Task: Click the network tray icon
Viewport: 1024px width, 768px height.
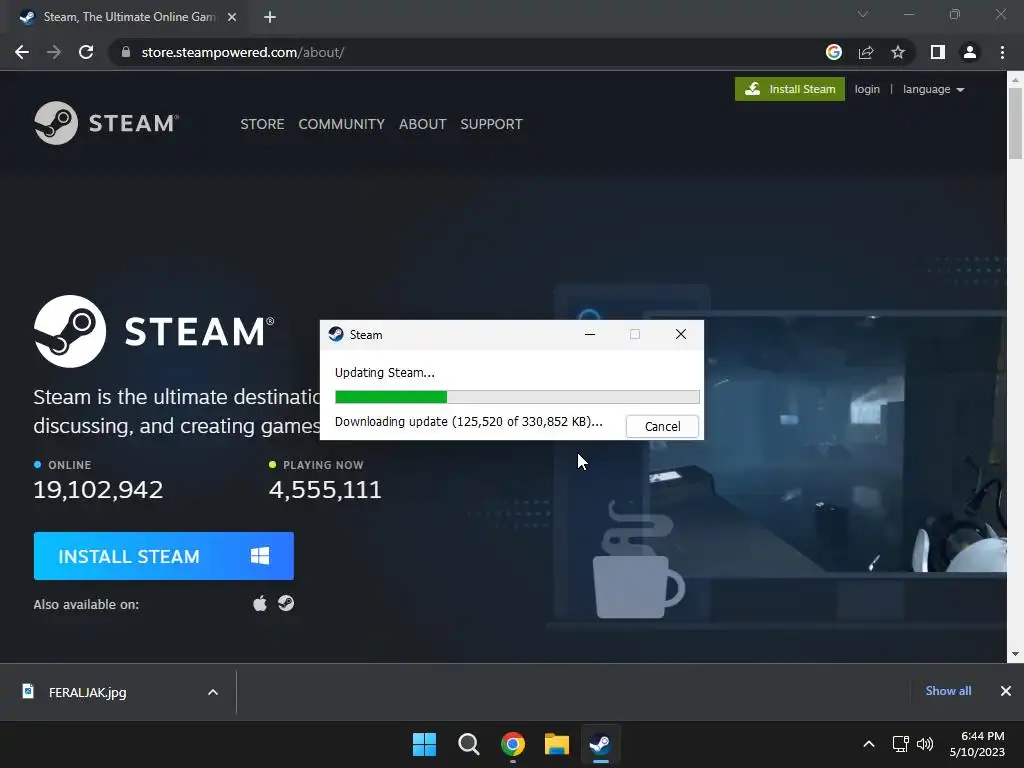Action: coord(901,744)
